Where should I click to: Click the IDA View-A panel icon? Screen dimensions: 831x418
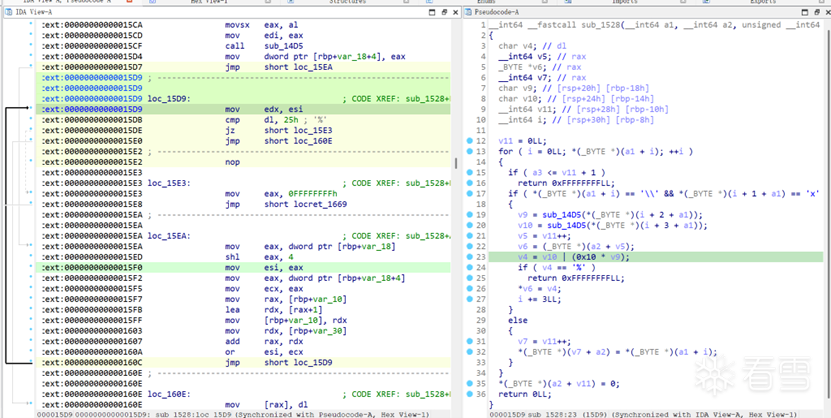click(8, 12)
